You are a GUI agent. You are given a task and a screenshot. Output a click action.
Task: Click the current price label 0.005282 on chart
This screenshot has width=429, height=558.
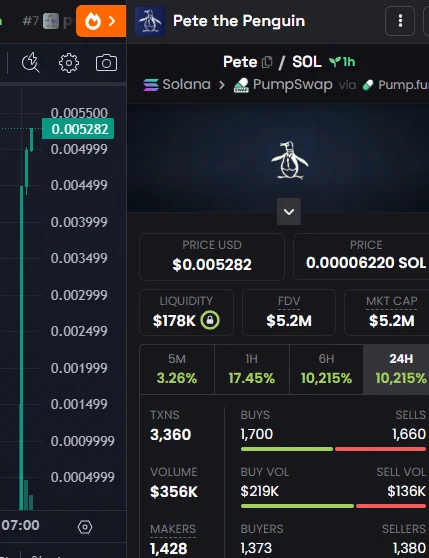78,129
